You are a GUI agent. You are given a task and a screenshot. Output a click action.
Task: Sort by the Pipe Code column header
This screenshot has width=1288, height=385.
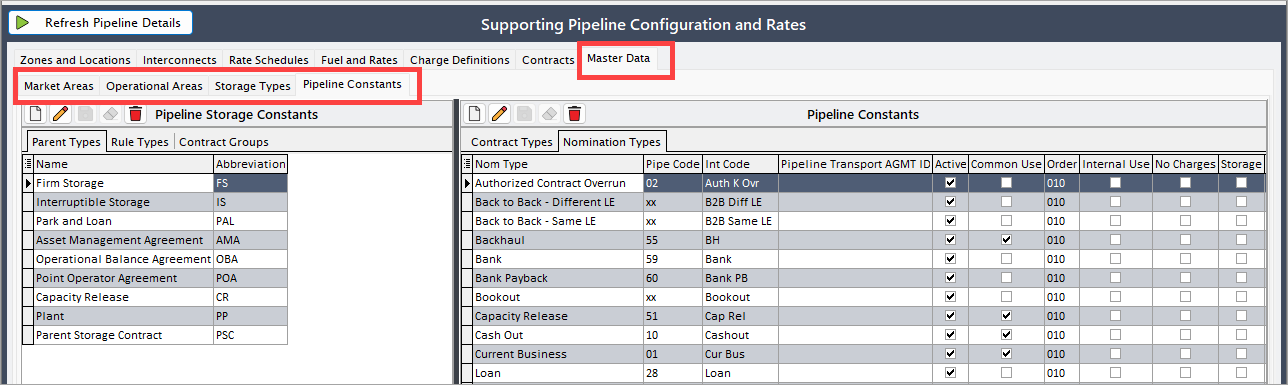click(673, 164)
